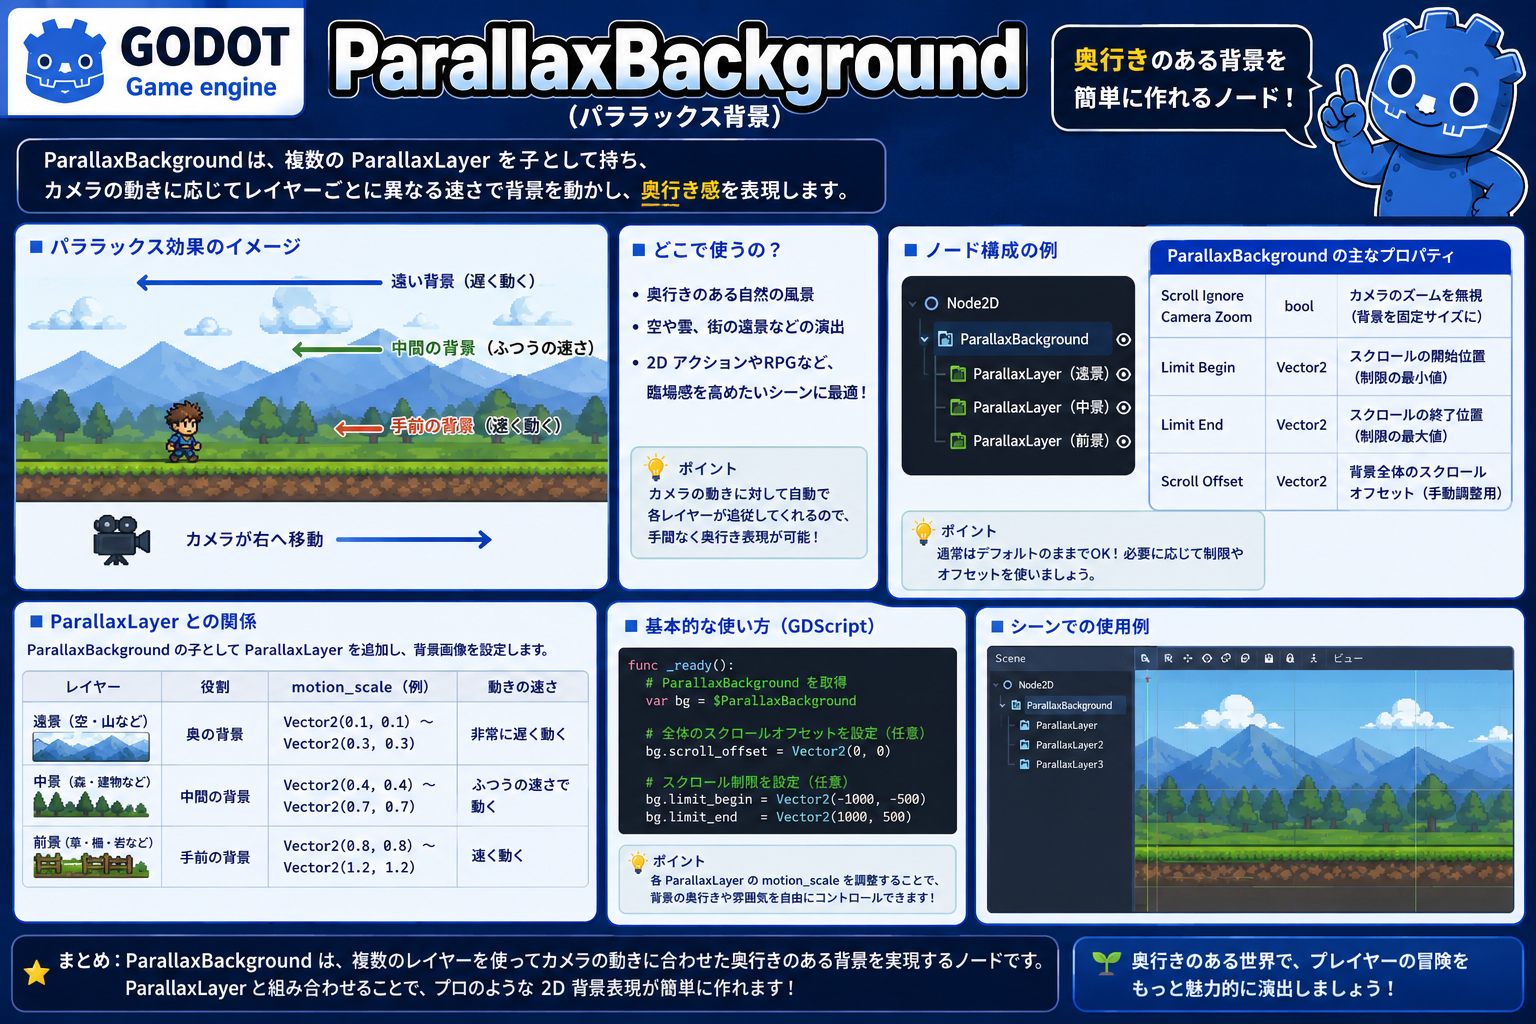The width and height of the screenshot is (1536, 1024).
Task: Click the code line "var bg = $ParallaxBackground"
Action: [x=750, y=701]
